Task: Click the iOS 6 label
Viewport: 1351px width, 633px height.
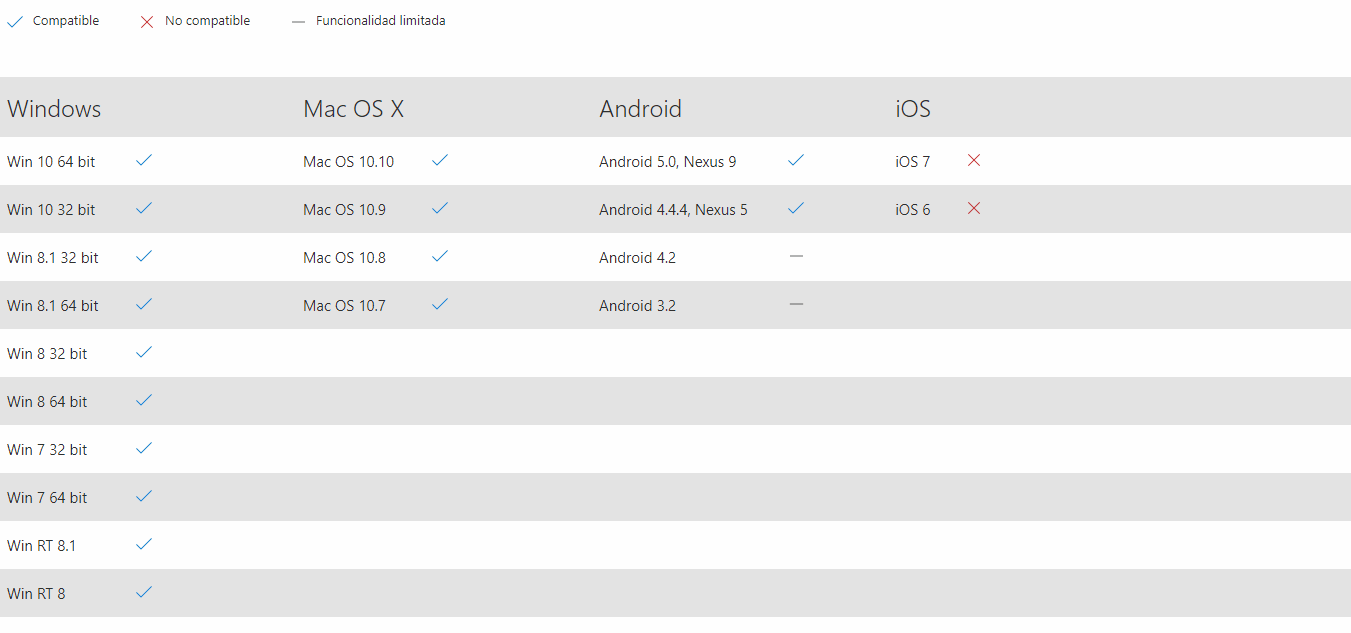Action: 913,210
